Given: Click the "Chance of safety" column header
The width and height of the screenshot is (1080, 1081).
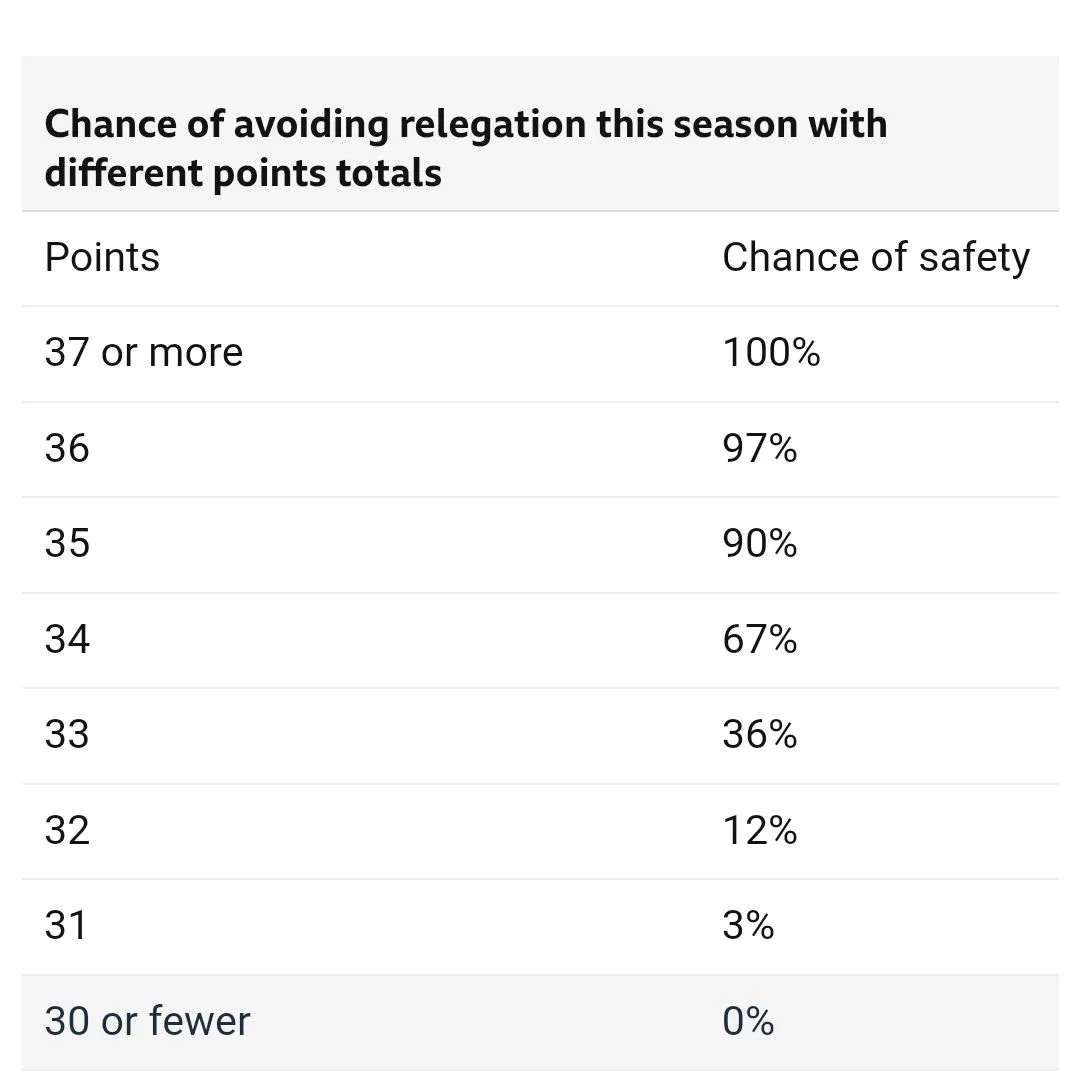Looking at the screenshot, I should point(875,258).
